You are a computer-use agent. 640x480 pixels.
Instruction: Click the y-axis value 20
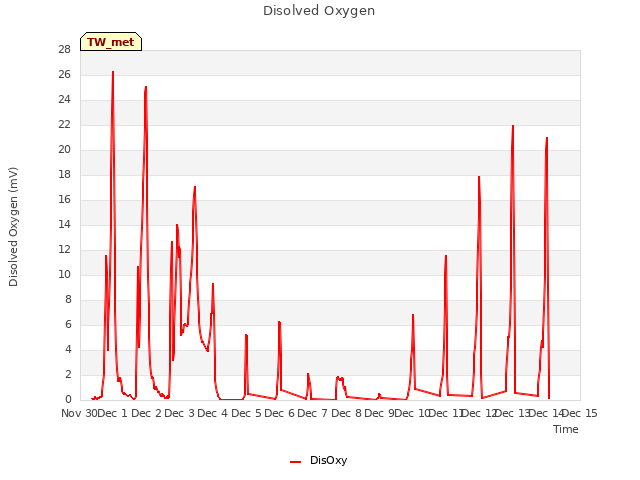(x=64, y=149)
